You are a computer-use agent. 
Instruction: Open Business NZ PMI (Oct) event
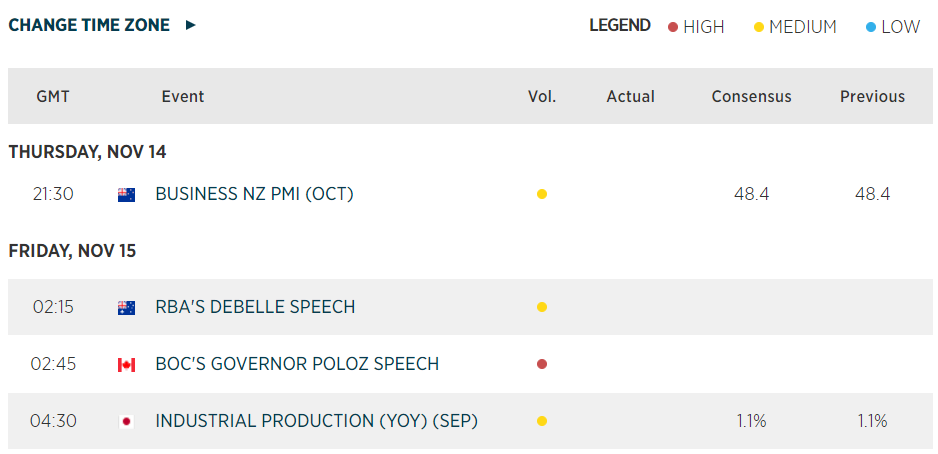(254, 194)
